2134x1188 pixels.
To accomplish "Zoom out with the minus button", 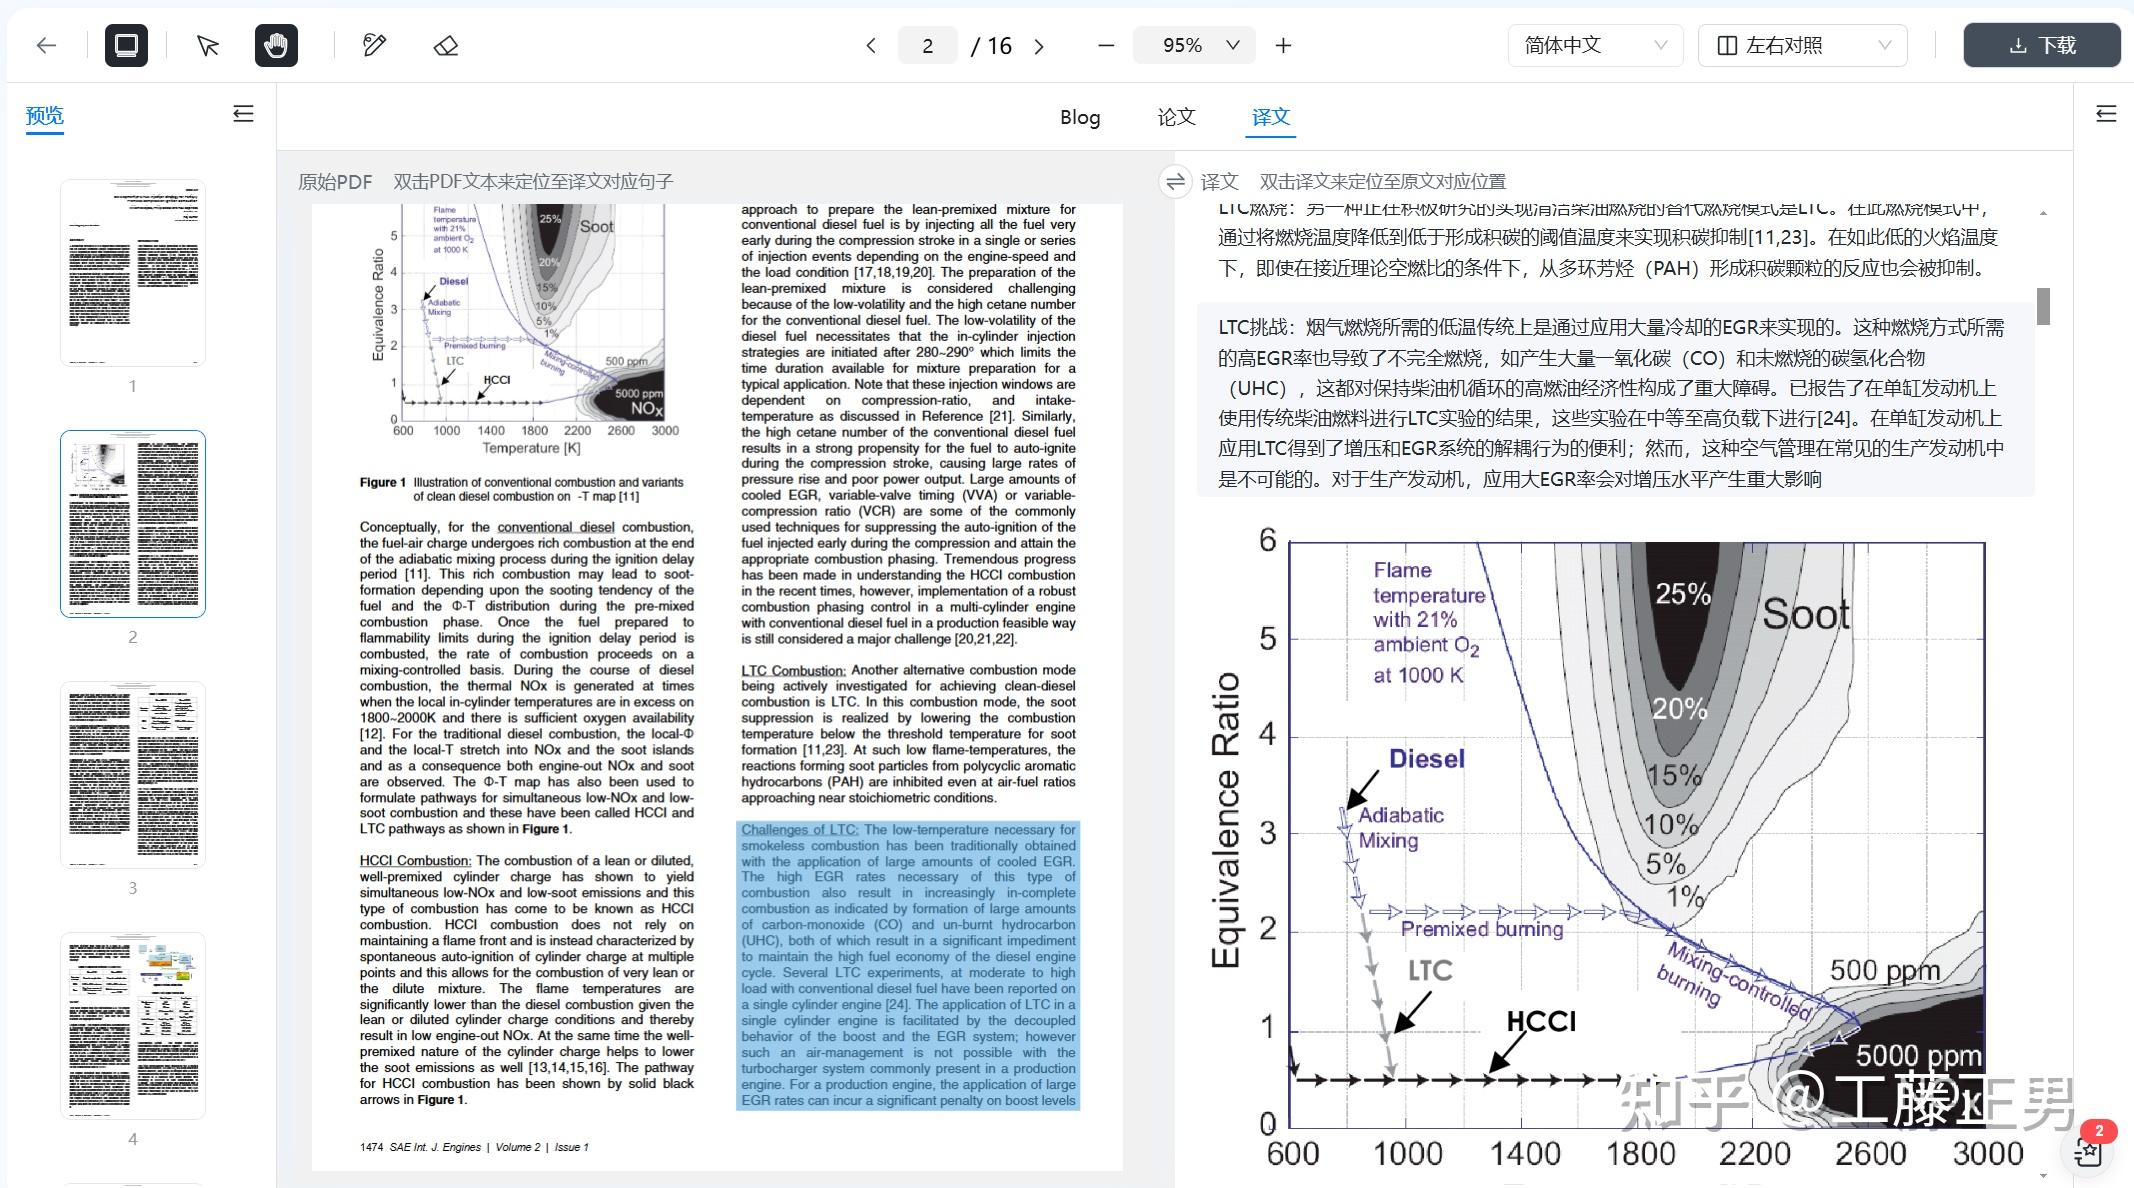I will tap(1106, 45).
